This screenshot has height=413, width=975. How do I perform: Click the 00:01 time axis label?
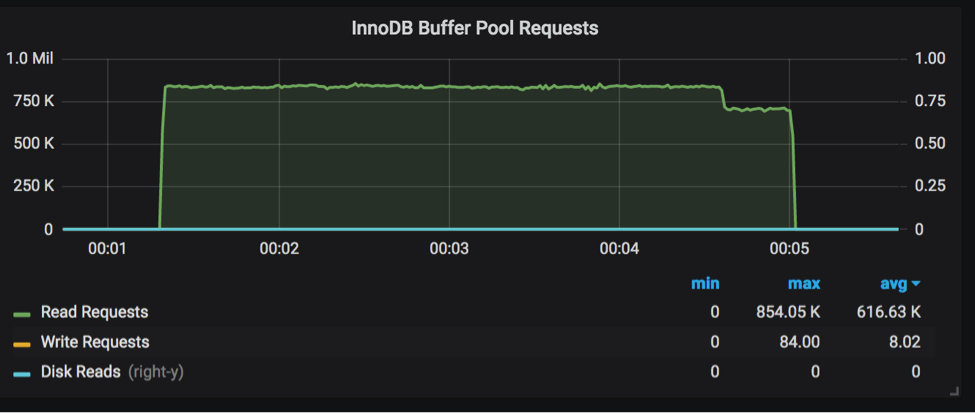pyautogui.click(x=107, y=248)
